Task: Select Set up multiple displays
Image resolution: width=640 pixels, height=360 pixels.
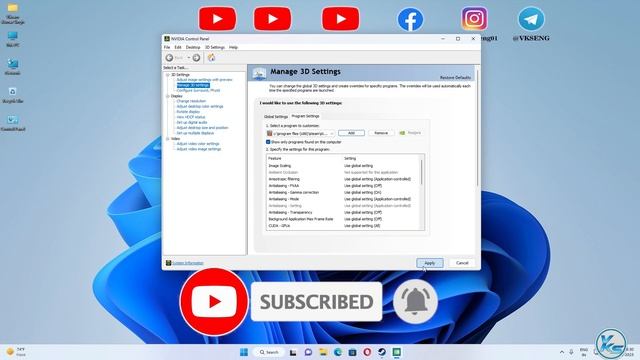Action: pos(195,133)
